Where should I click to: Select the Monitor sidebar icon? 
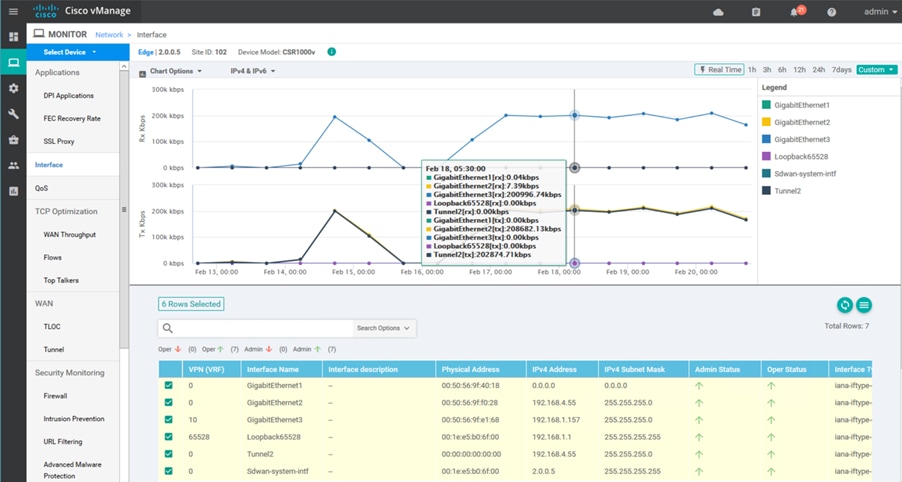tap(13, 62)
